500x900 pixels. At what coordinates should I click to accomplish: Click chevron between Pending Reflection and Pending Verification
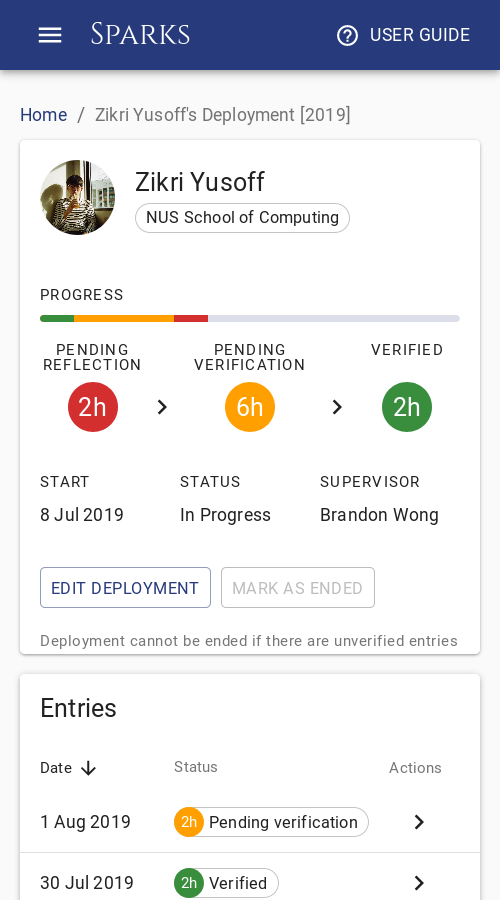(162, 407)
